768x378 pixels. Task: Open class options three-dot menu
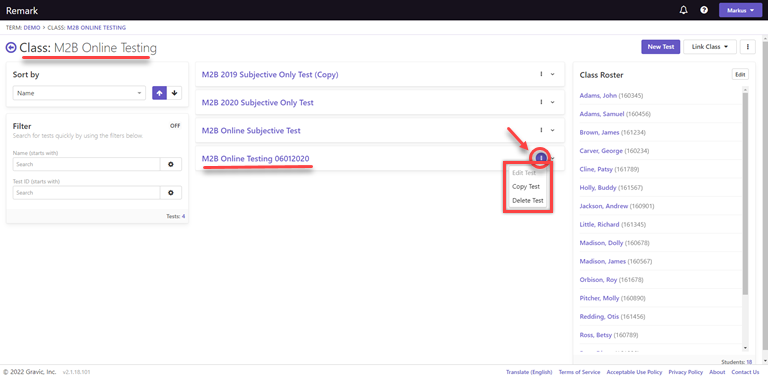[x=748, y=47]
